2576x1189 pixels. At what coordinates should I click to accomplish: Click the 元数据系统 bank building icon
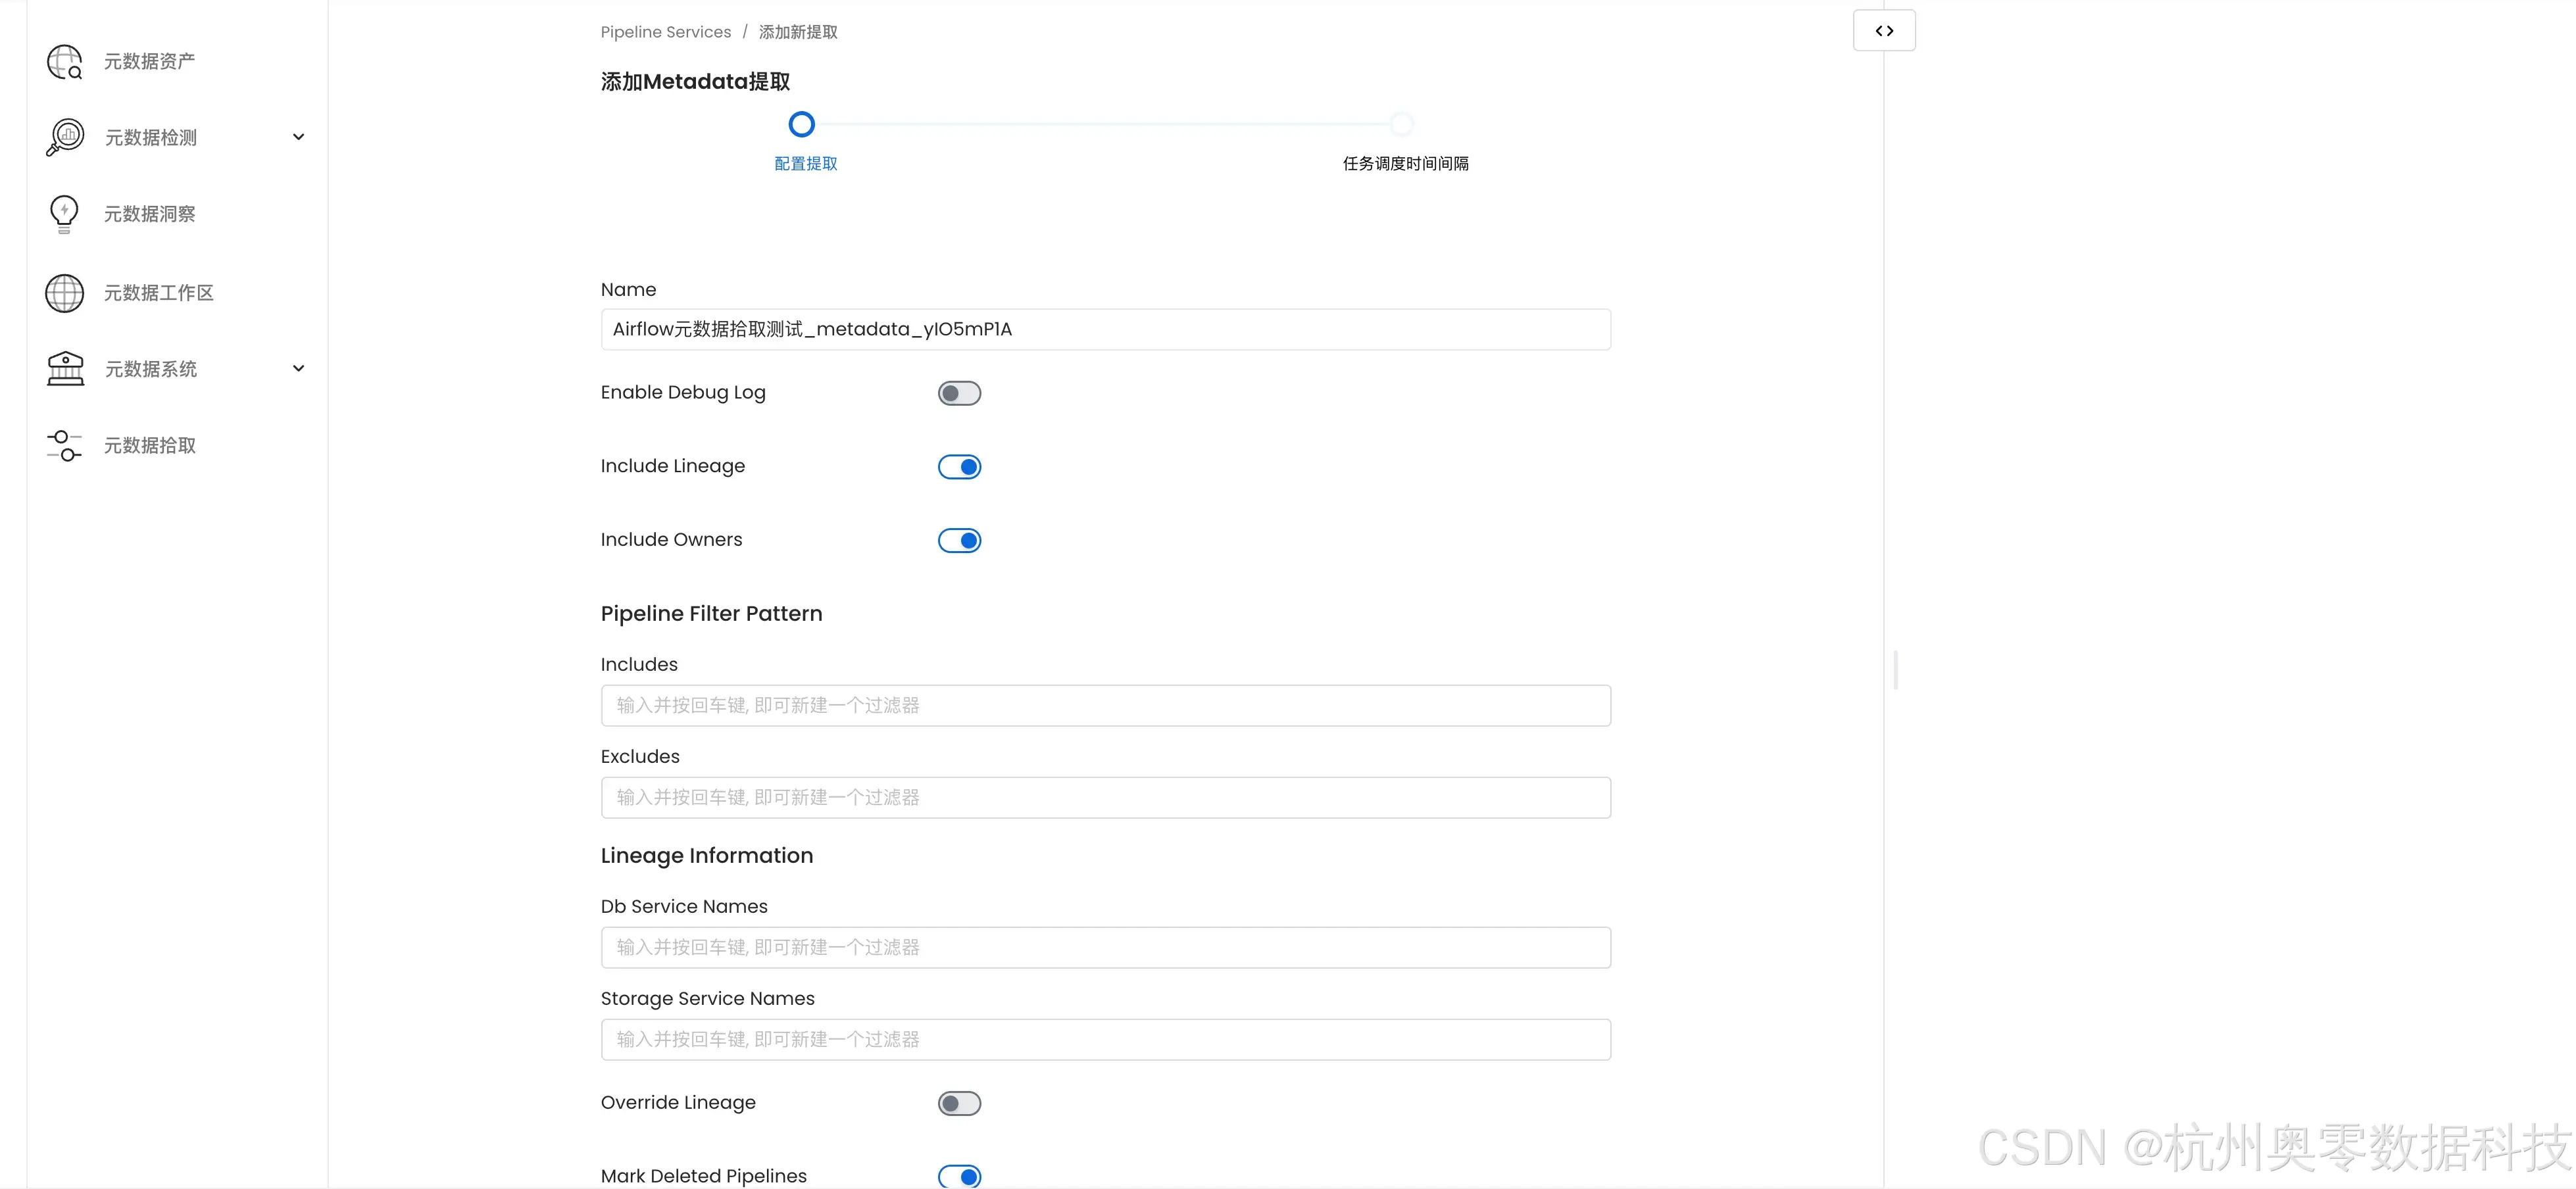(65, 369)
